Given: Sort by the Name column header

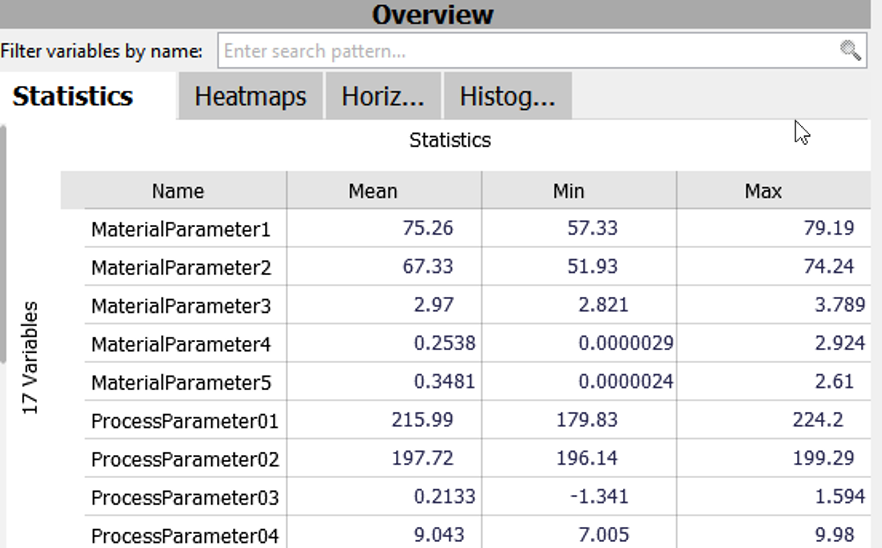Looking at the screenshot, I should (x=178, y=190).
